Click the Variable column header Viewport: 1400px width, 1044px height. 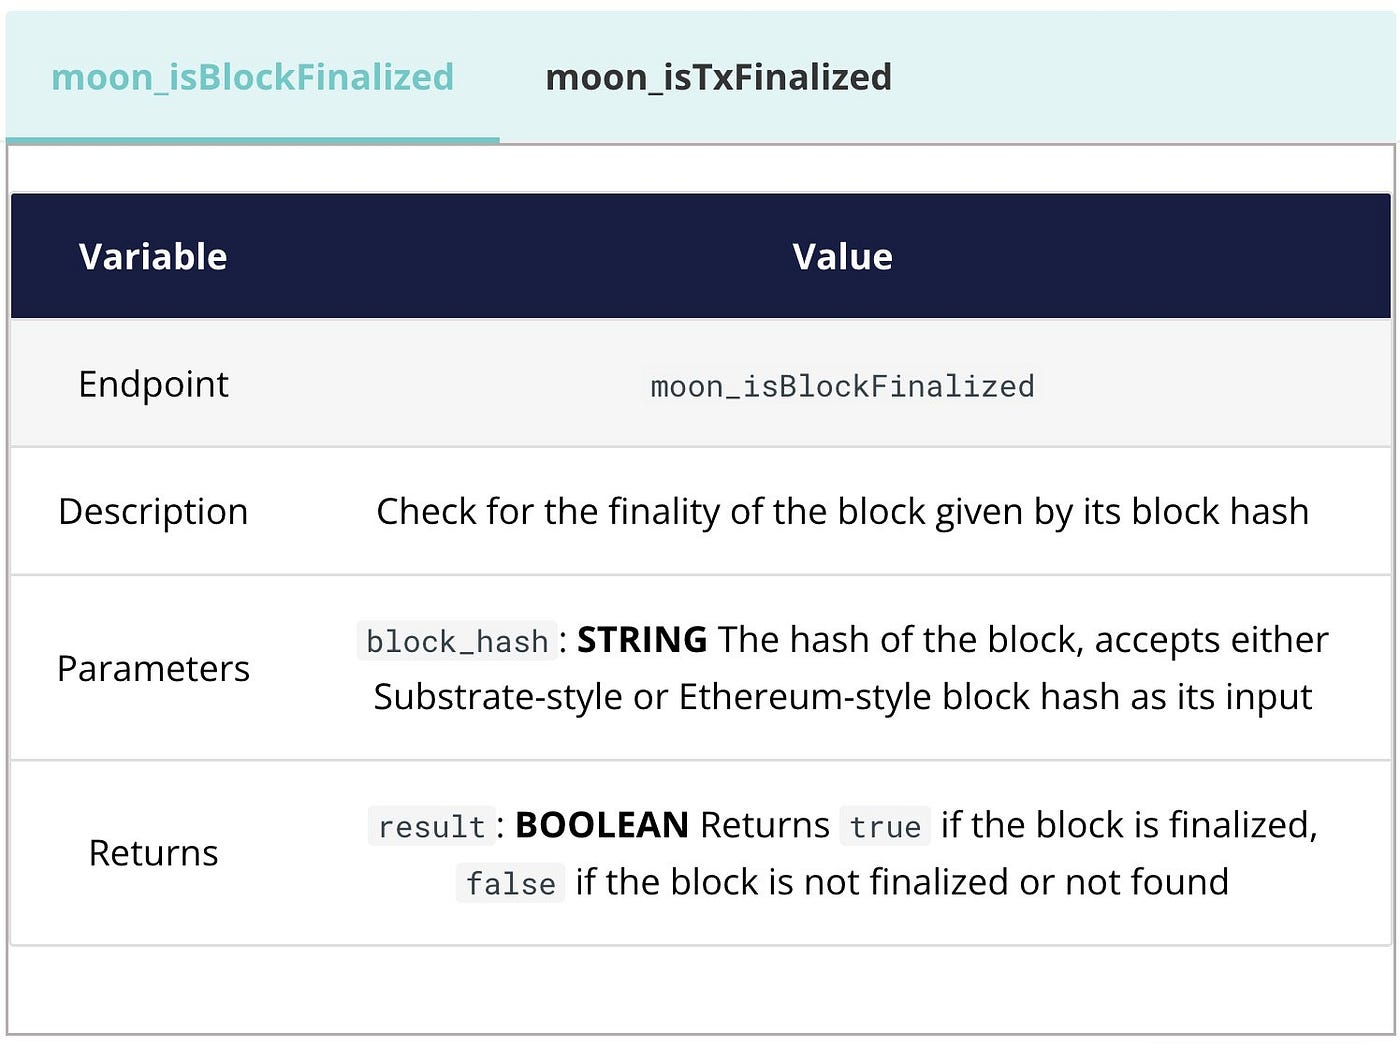pyautogui.click(x=153, y=257)
